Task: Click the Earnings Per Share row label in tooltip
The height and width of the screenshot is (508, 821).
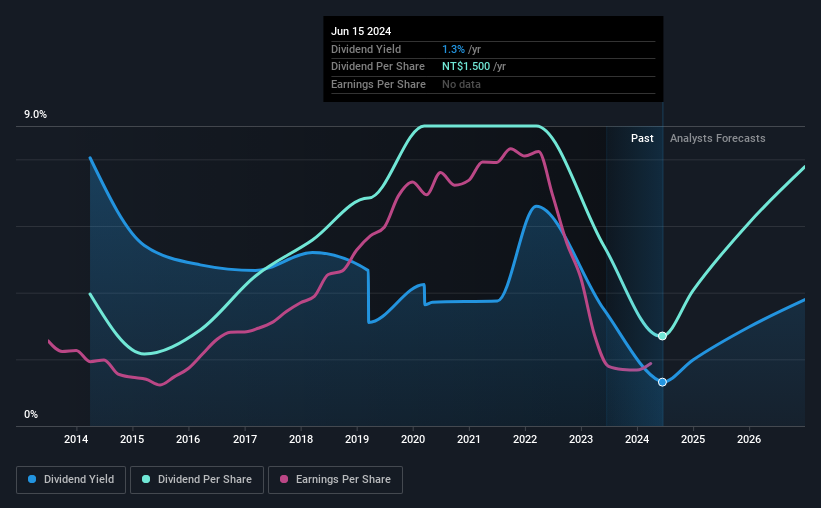Action: pos(378,84)
